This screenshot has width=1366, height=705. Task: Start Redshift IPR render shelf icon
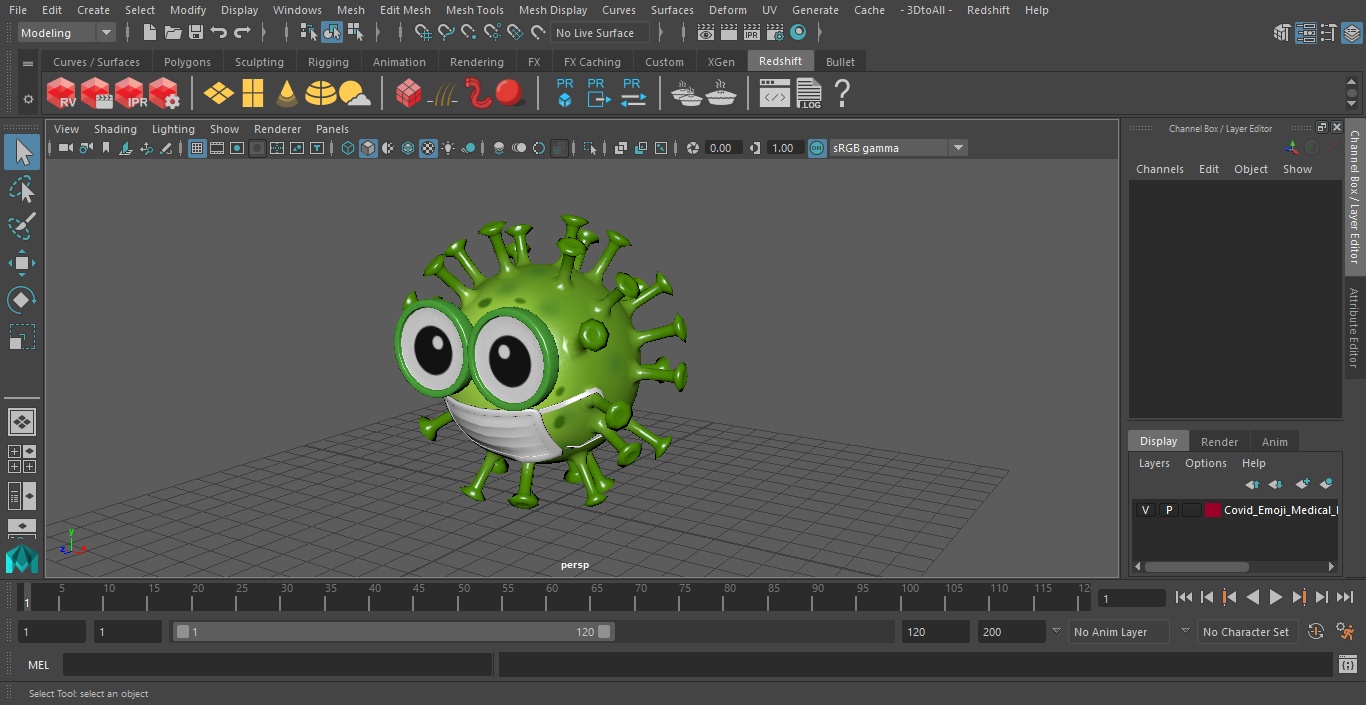(x=130, y=94)
